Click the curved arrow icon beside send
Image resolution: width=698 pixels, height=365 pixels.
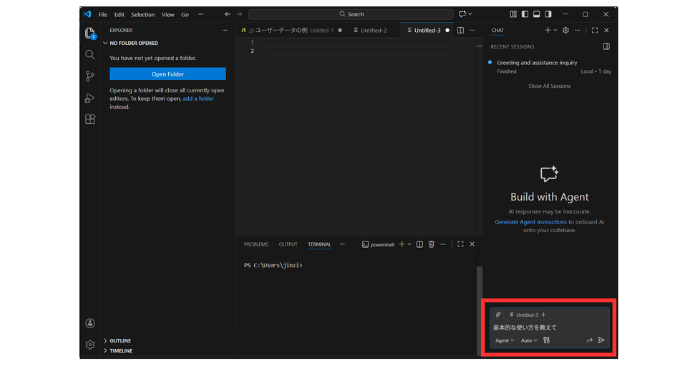589,340
